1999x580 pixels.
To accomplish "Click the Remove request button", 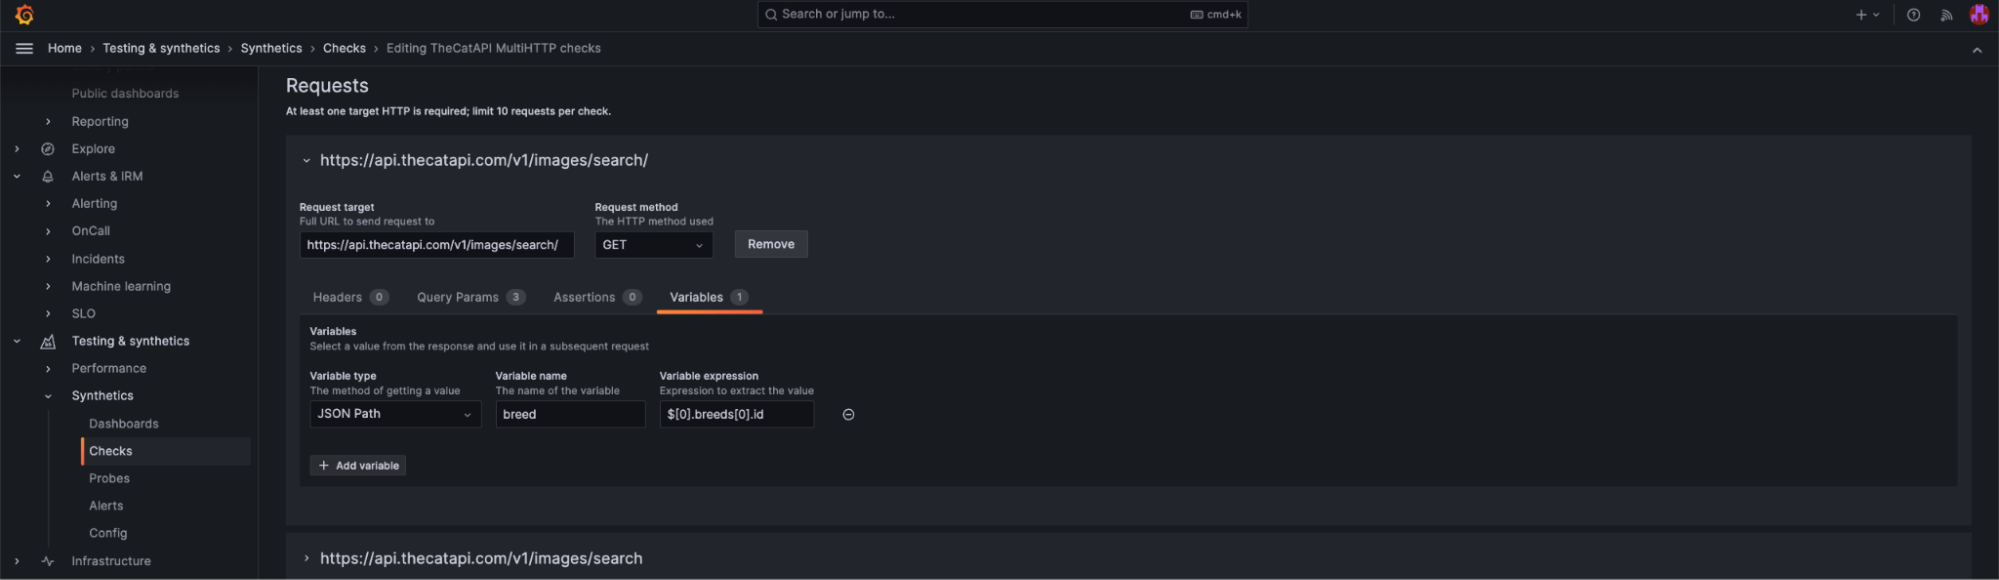I will [771, 244].
